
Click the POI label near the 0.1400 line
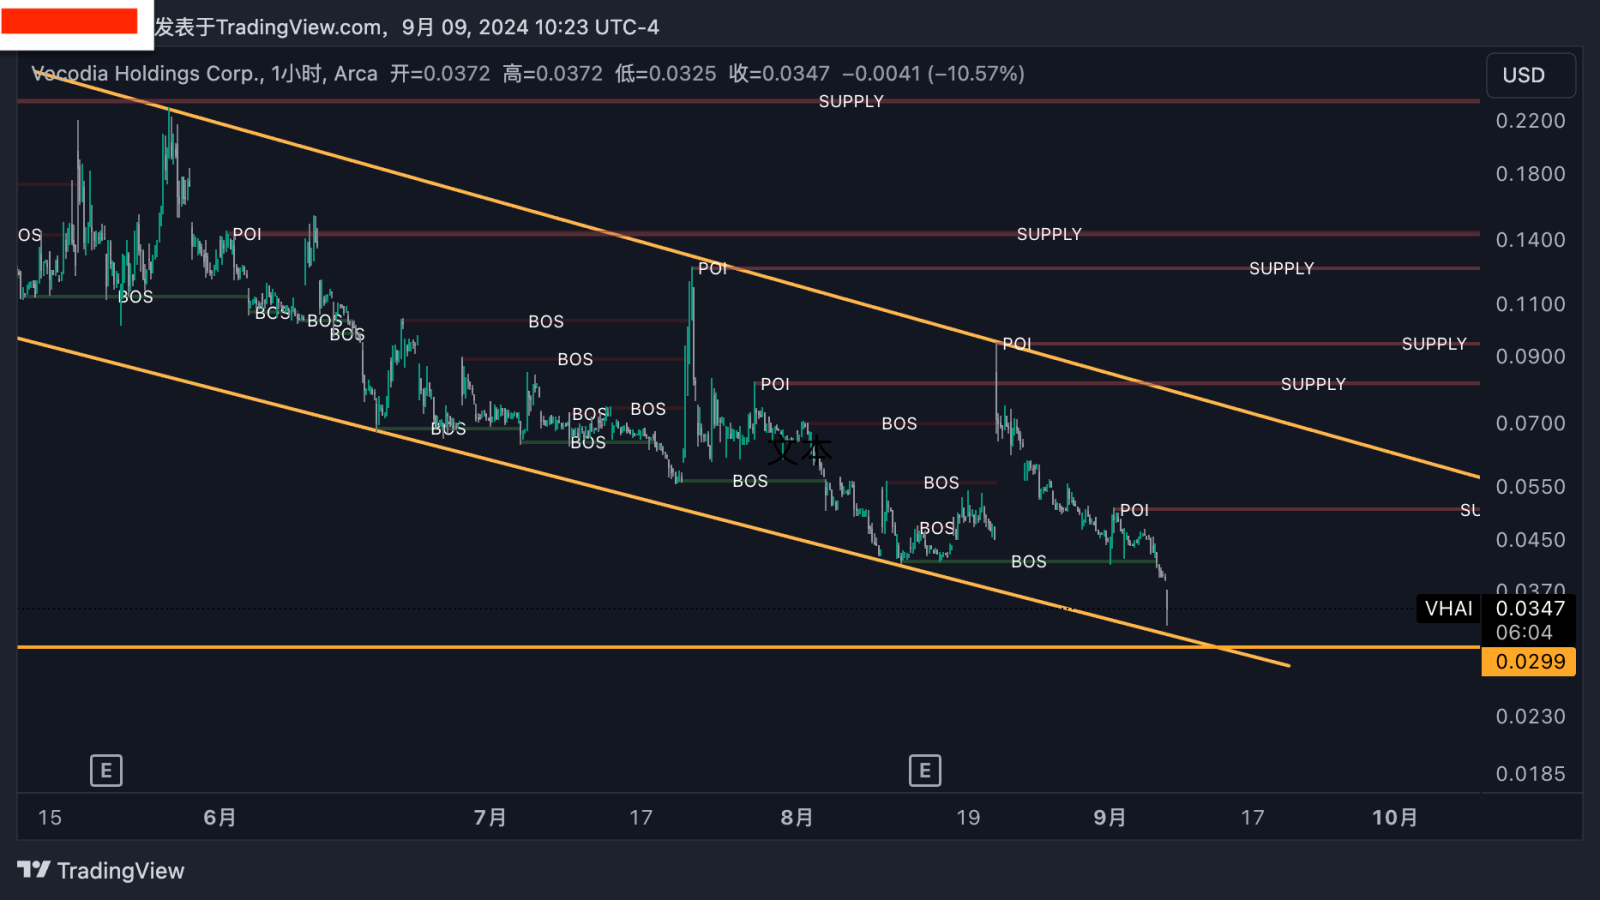tap(247, 234)
